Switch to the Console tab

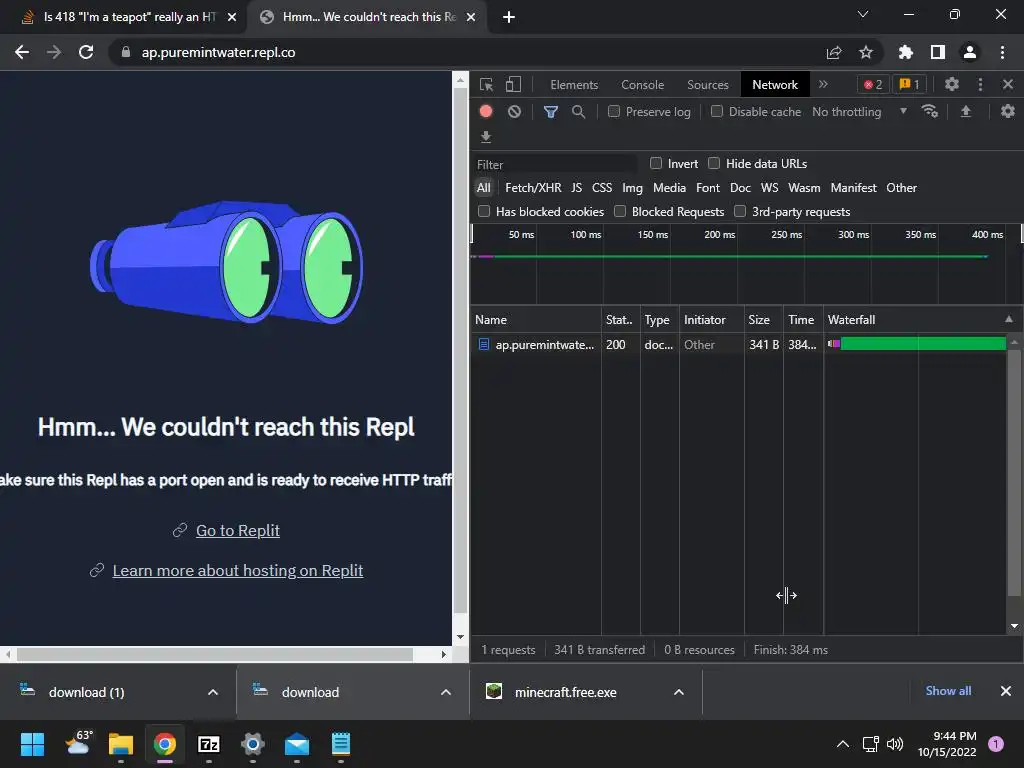pyautogui.click(x=643, y=85)
